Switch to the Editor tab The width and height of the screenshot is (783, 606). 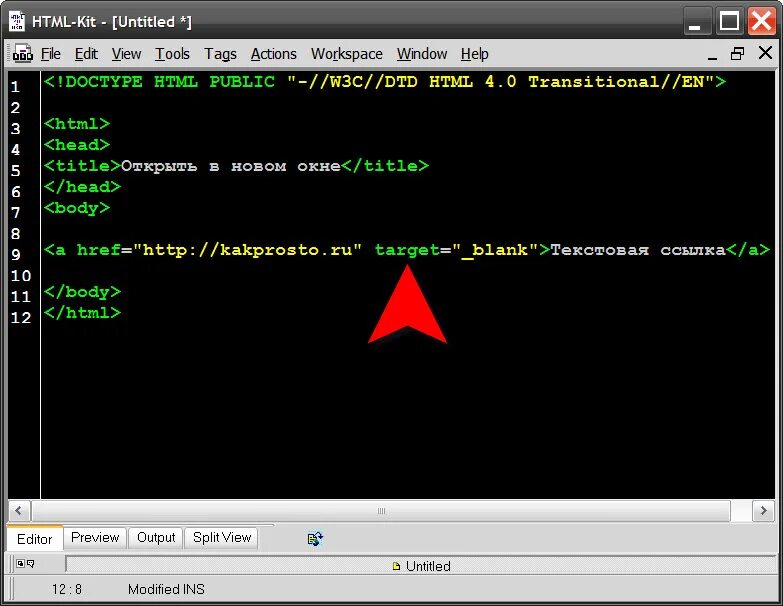tap(34, 539)
